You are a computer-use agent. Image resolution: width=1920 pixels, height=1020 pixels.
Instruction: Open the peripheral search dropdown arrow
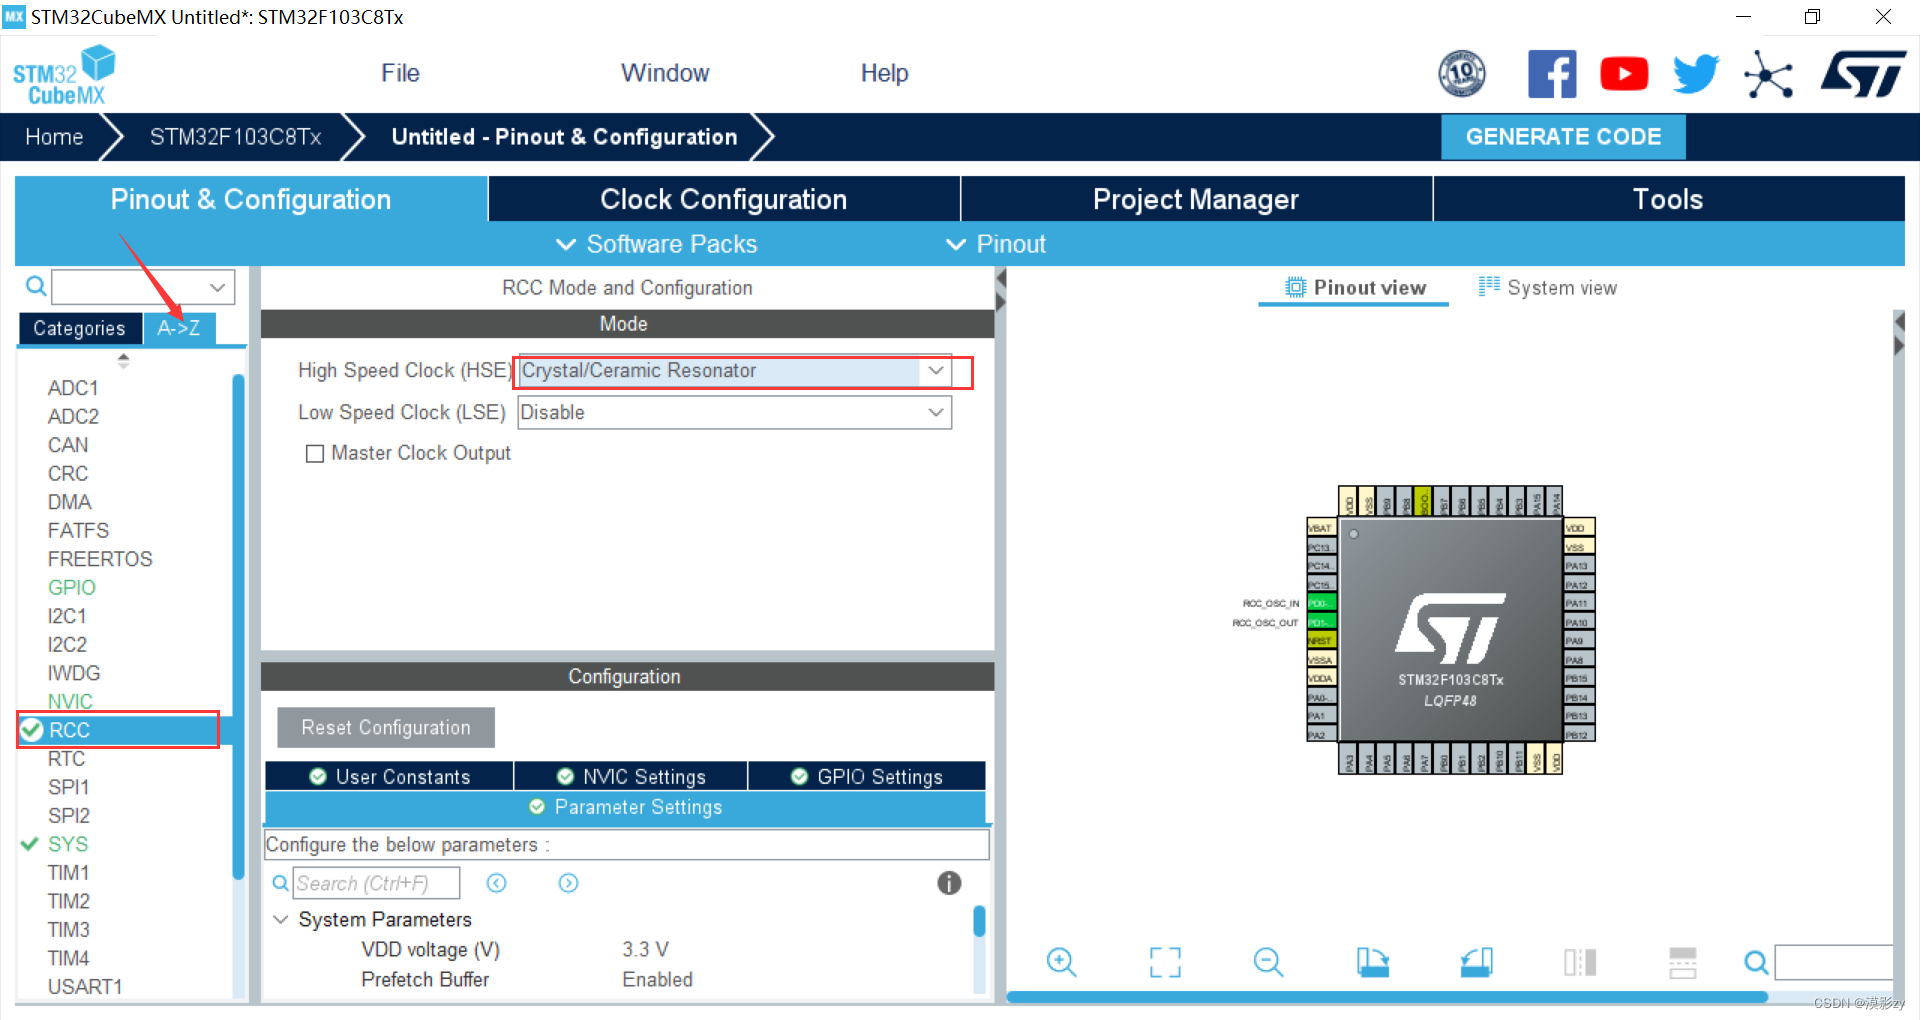(x=218, y=287)
